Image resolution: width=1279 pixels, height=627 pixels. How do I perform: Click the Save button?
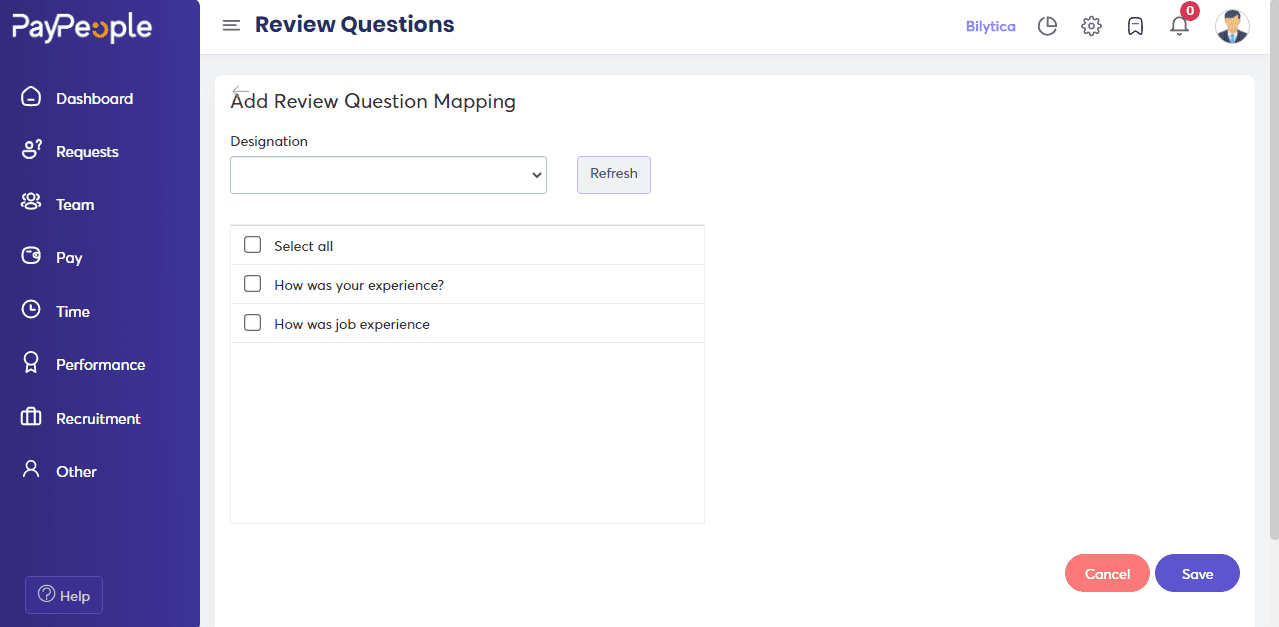click(1197, 573)
